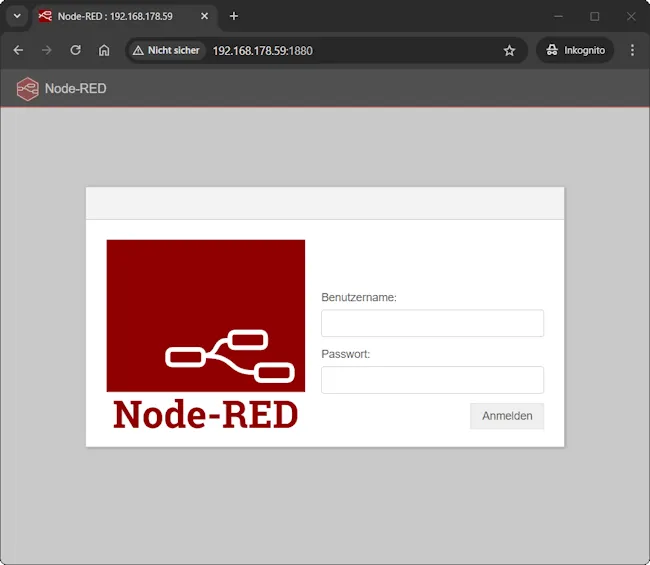Click the large red Node-RED logo image

tap(205, 334)
